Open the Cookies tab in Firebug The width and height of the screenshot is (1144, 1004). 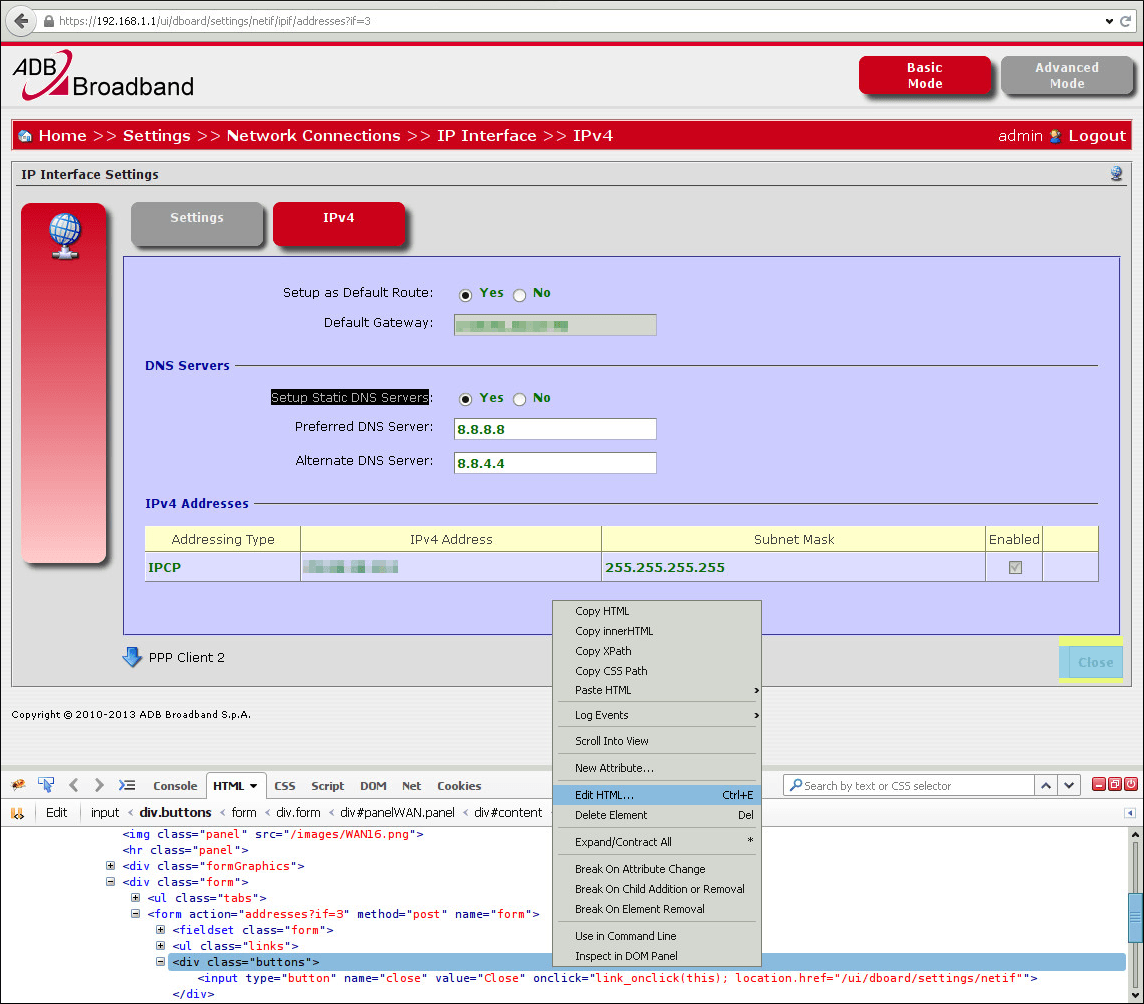point(459,786)
